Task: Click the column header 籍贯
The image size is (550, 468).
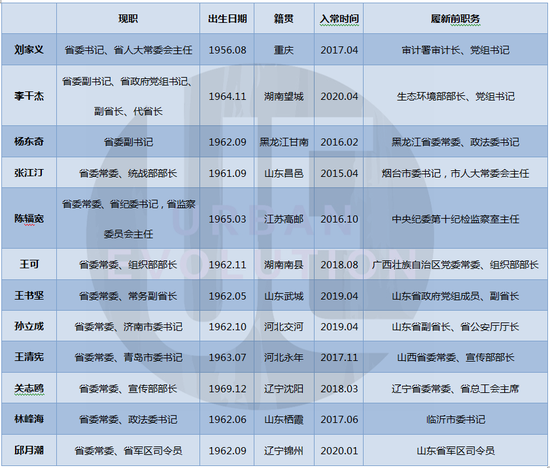Action: pos(284,19)
